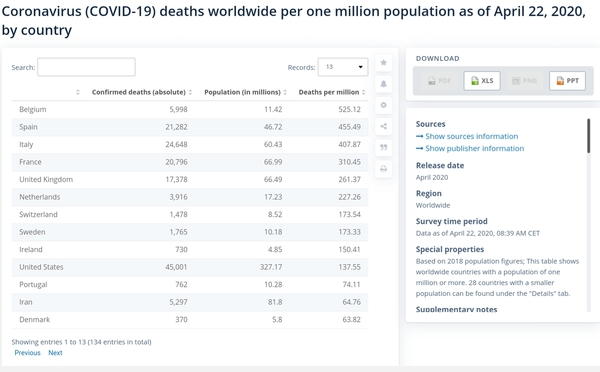Image resolution: width=600 pixels, height=372 pixels.
Task: Sort by Population (in millions) column
Action: [246, 92]
